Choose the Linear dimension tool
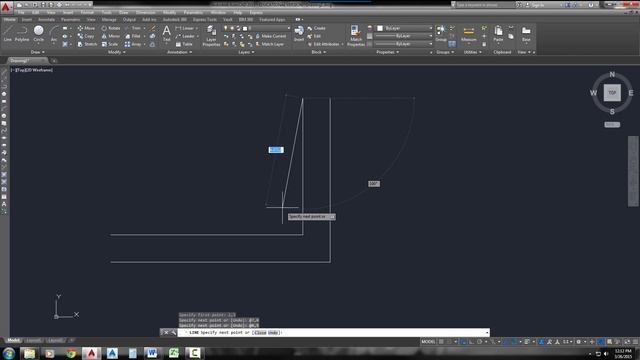 pyautogui.click(x=185, y=28)
